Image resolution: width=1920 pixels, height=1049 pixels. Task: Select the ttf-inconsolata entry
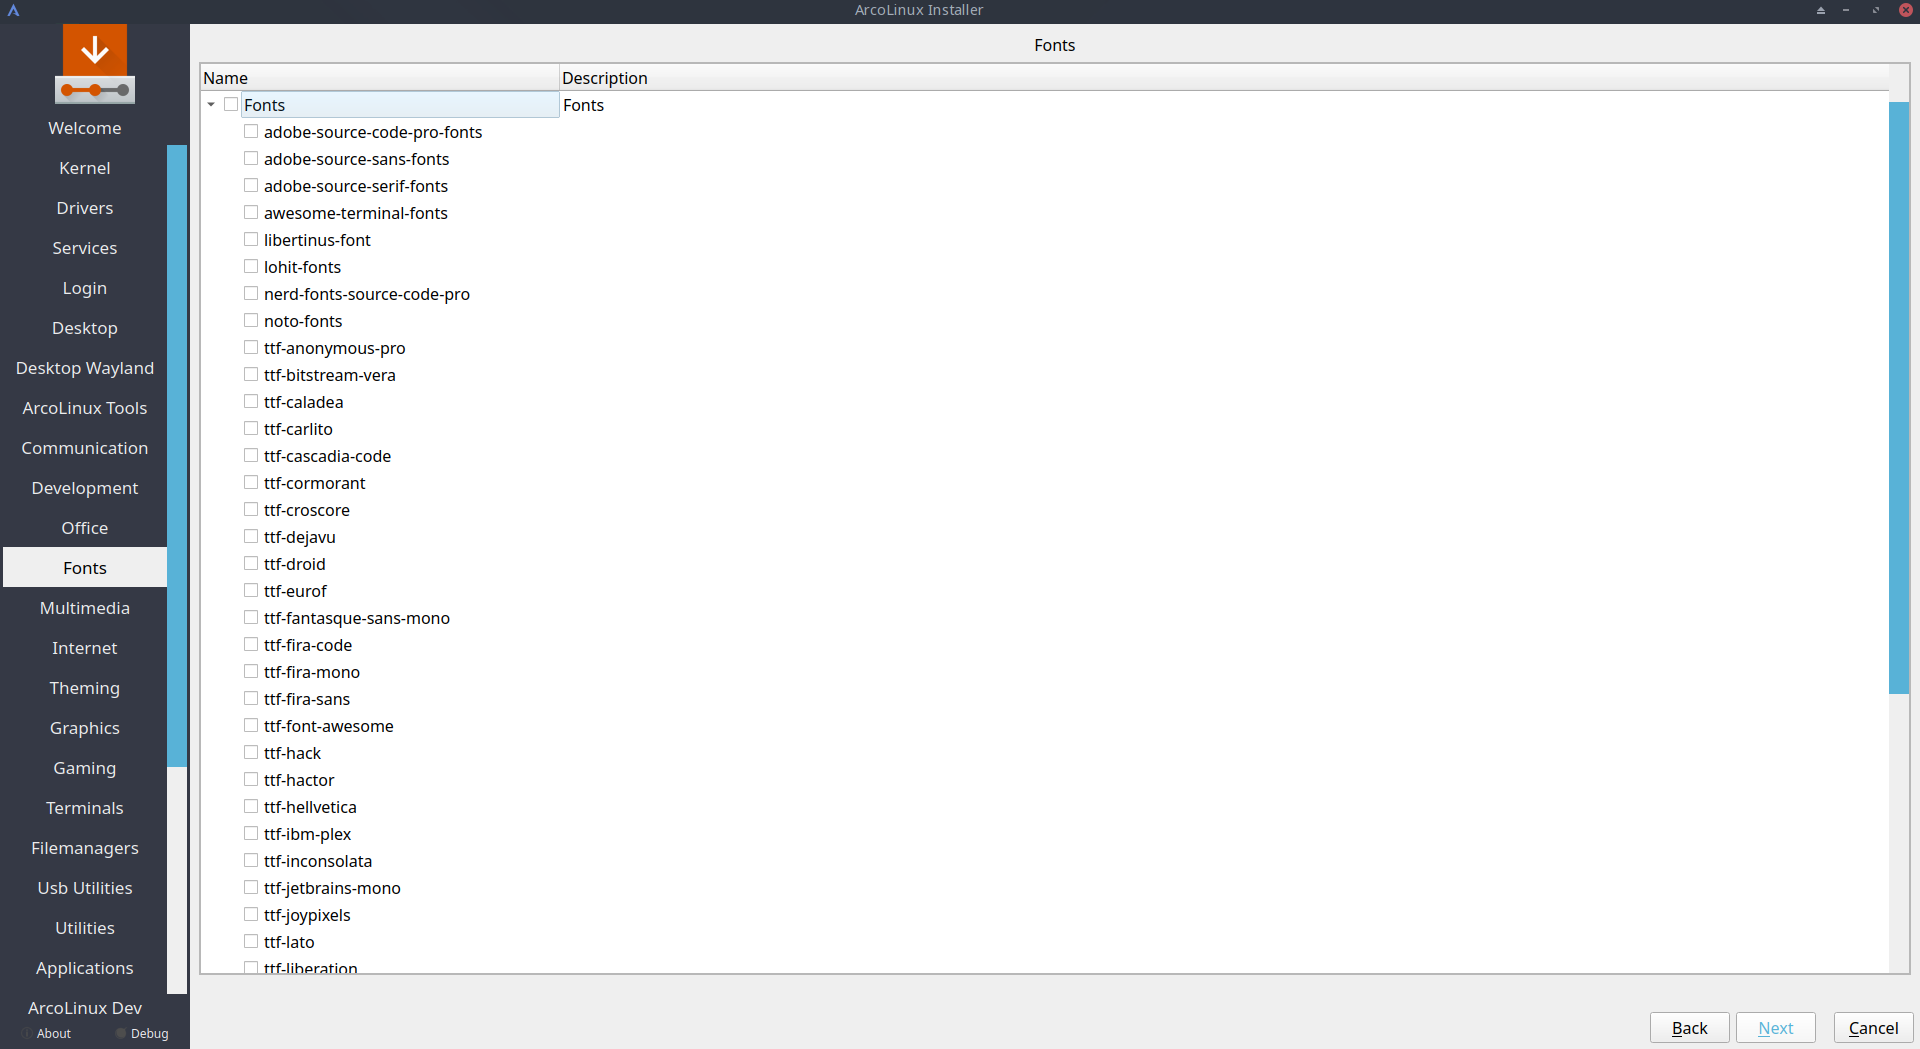(x=318, y=861)
